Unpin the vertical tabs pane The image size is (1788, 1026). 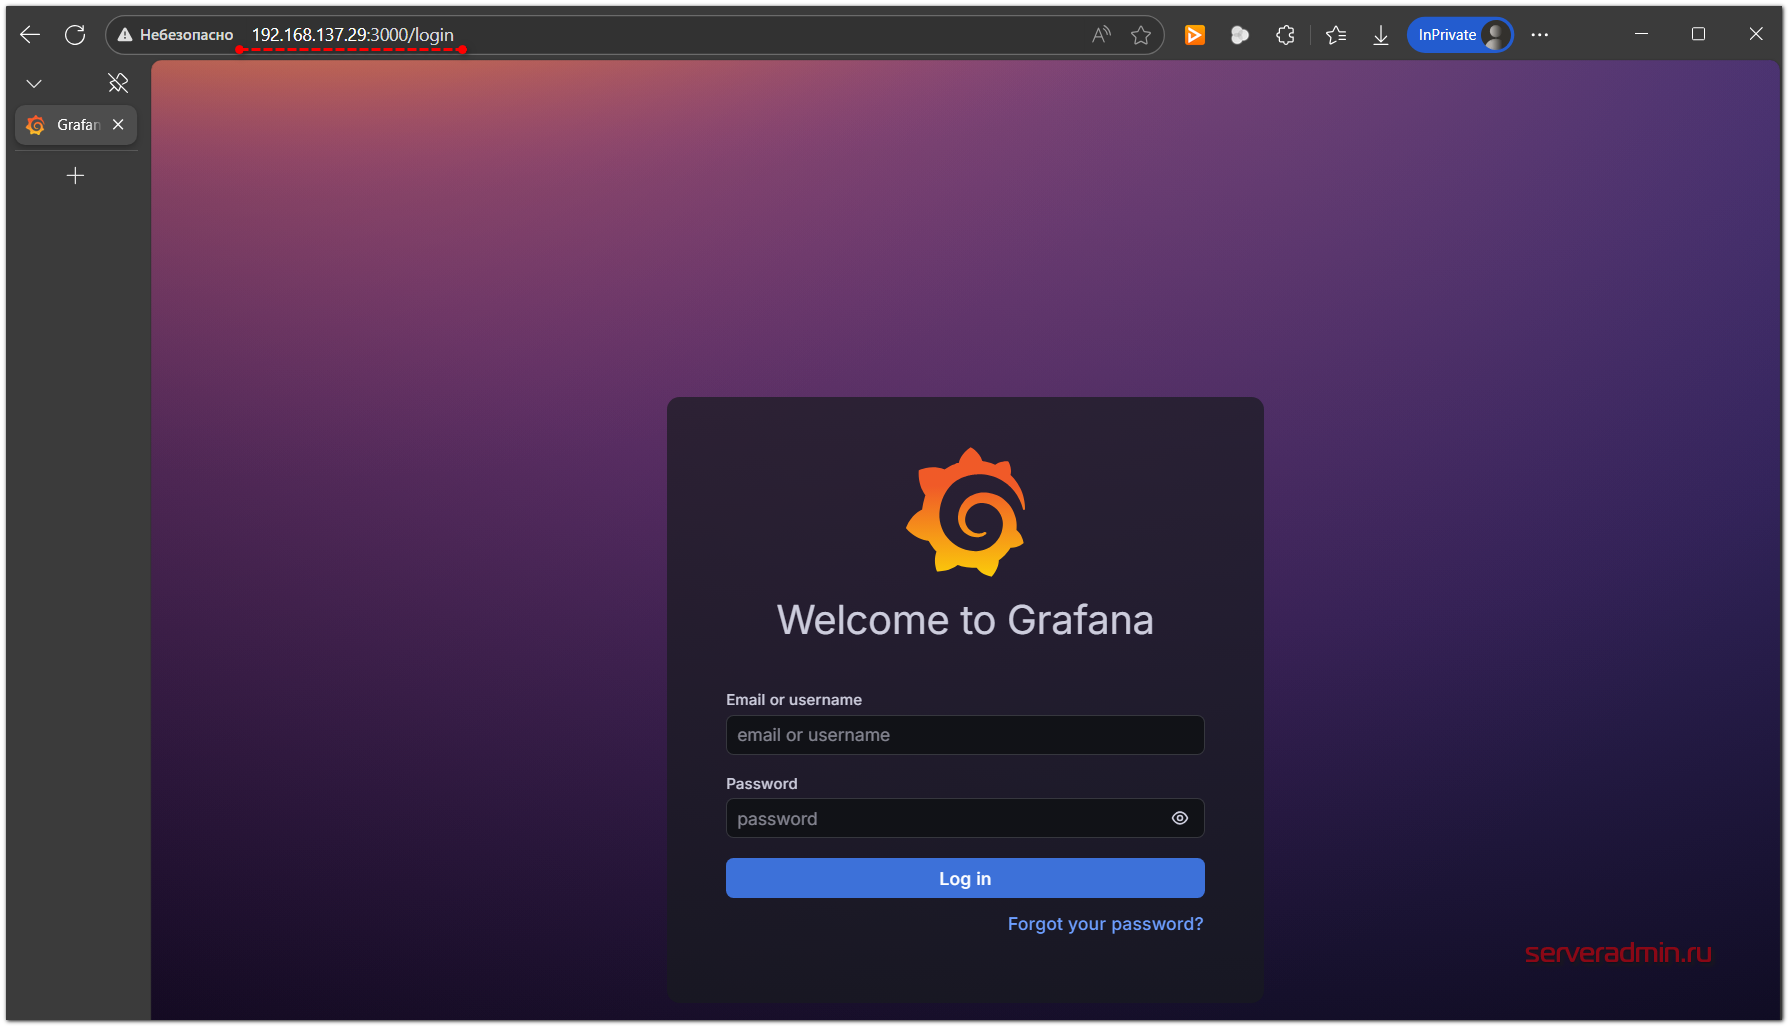[x=118, y=83]
